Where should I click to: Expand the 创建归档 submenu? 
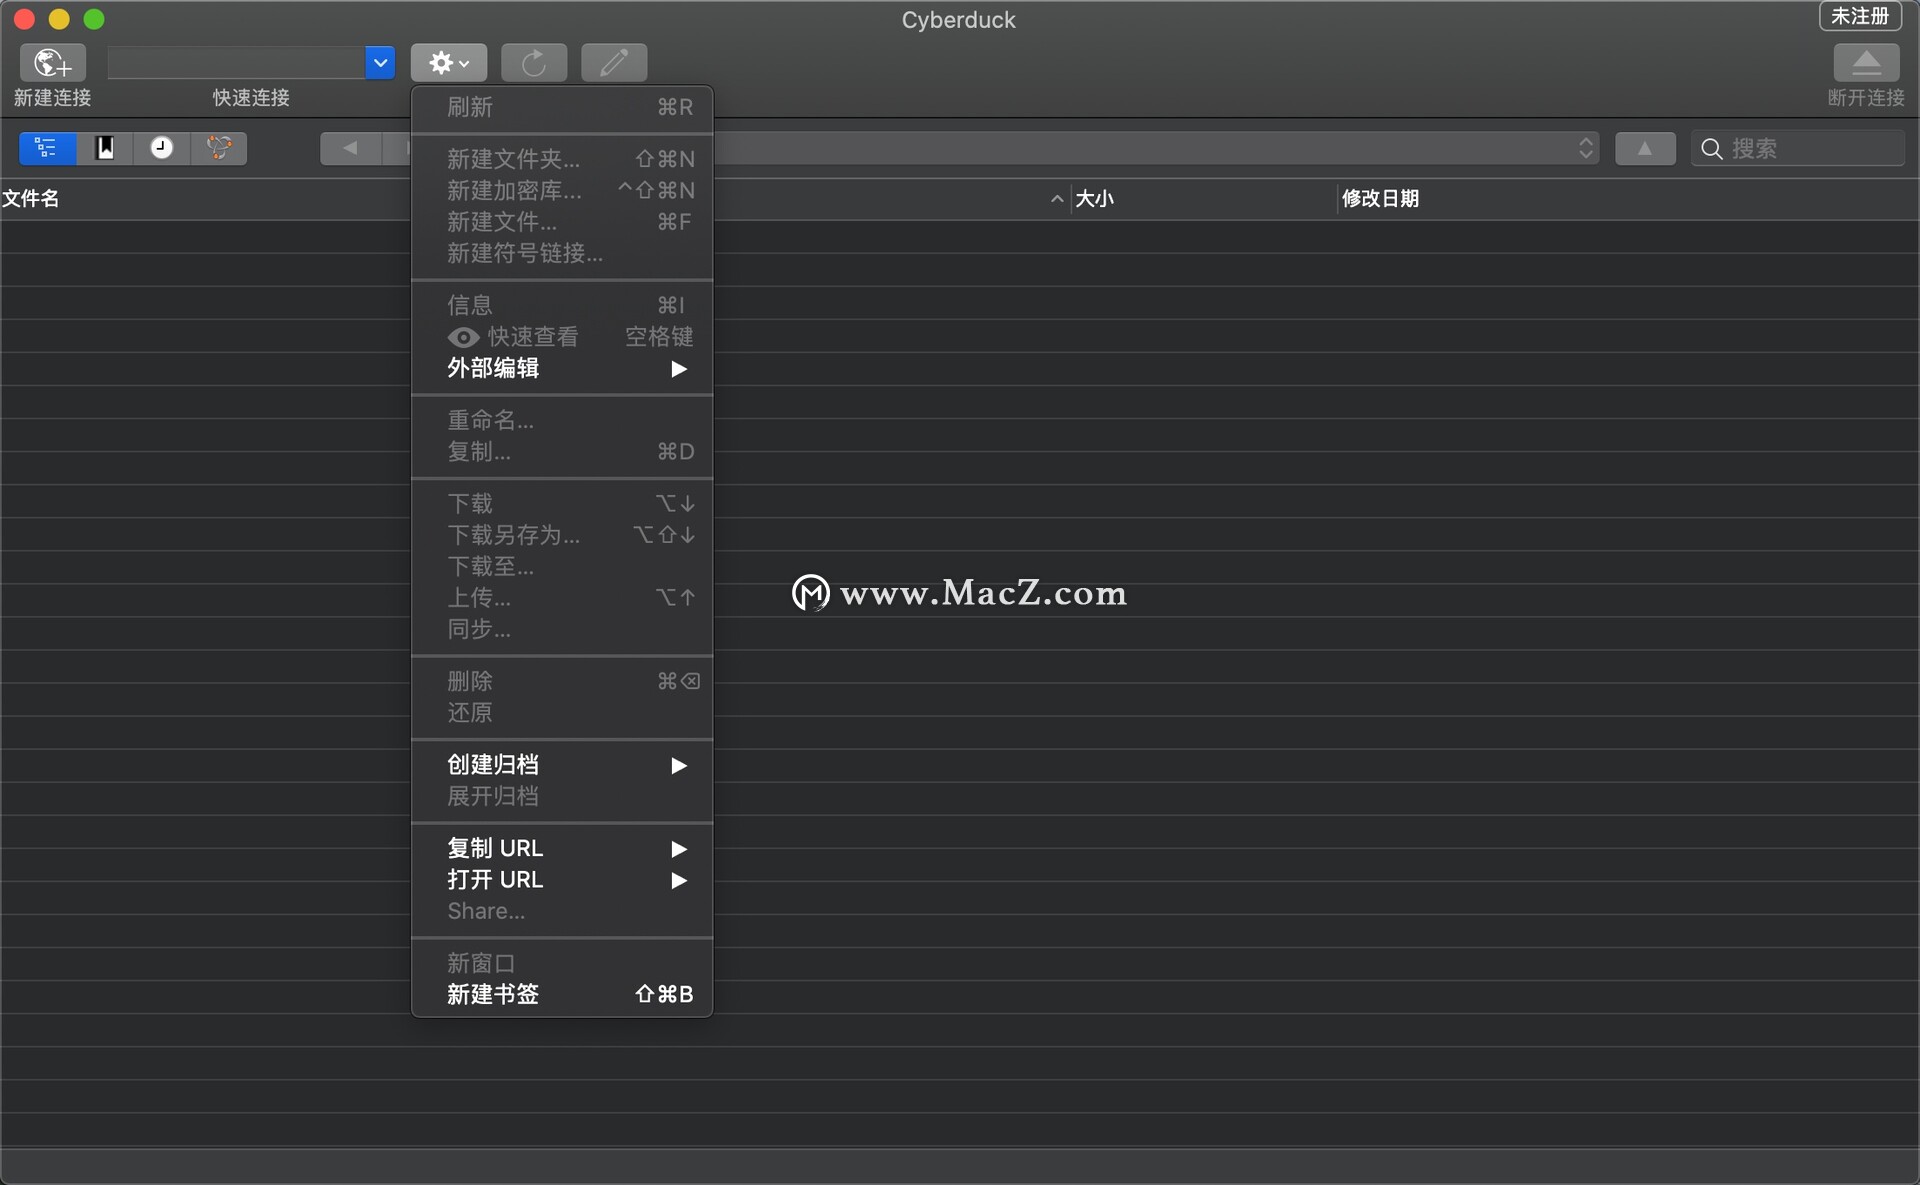pyautogui.click(x=562, y=764)
